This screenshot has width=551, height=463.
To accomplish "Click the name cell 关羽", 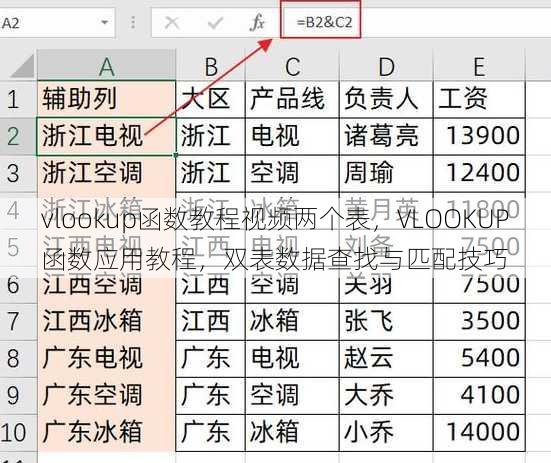I will coord(386,285).
